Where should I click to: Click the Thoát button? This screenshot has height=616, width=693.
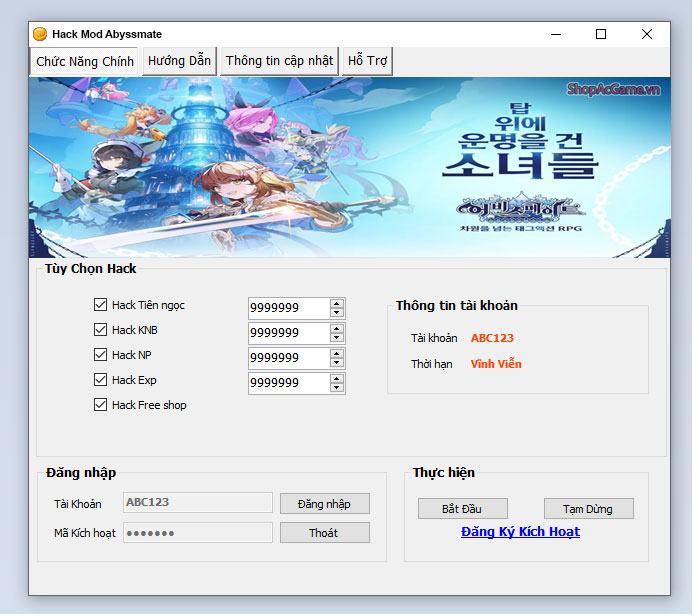coord(324,533)
